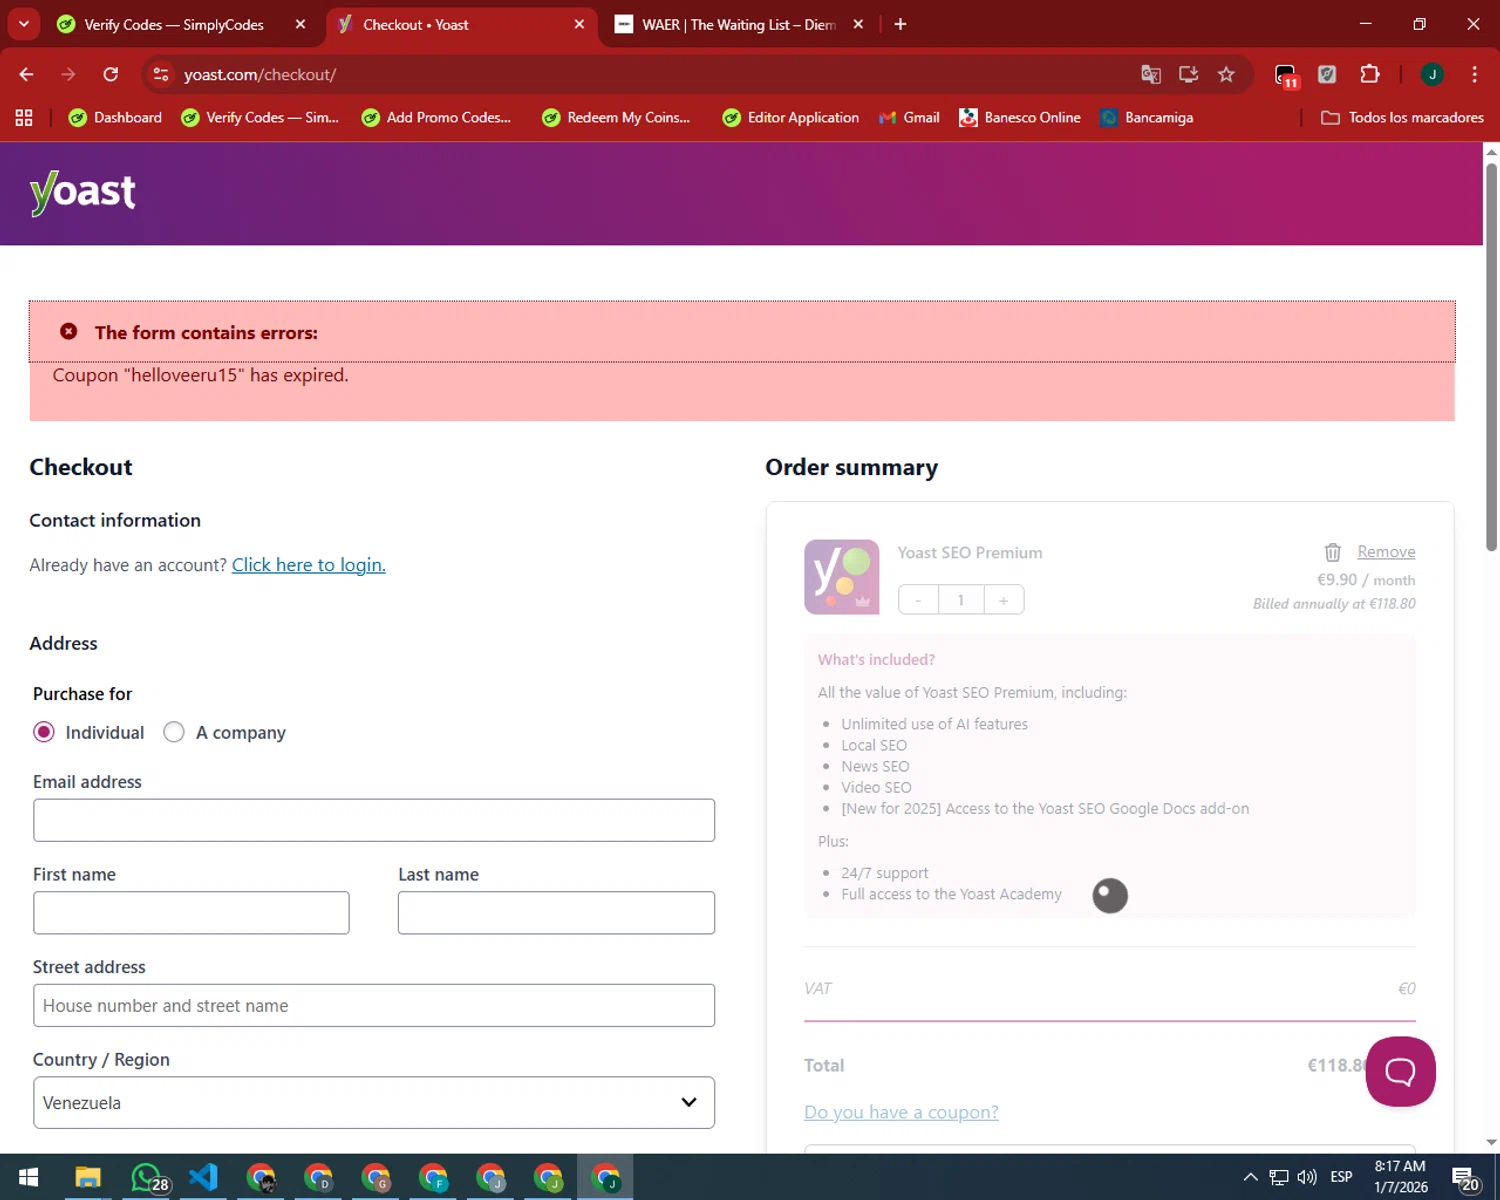Image resolution: width=1500 pixels, height=1200 pixels.
Task: Click the volume icon in system tray
Action: [1306, 1177]
